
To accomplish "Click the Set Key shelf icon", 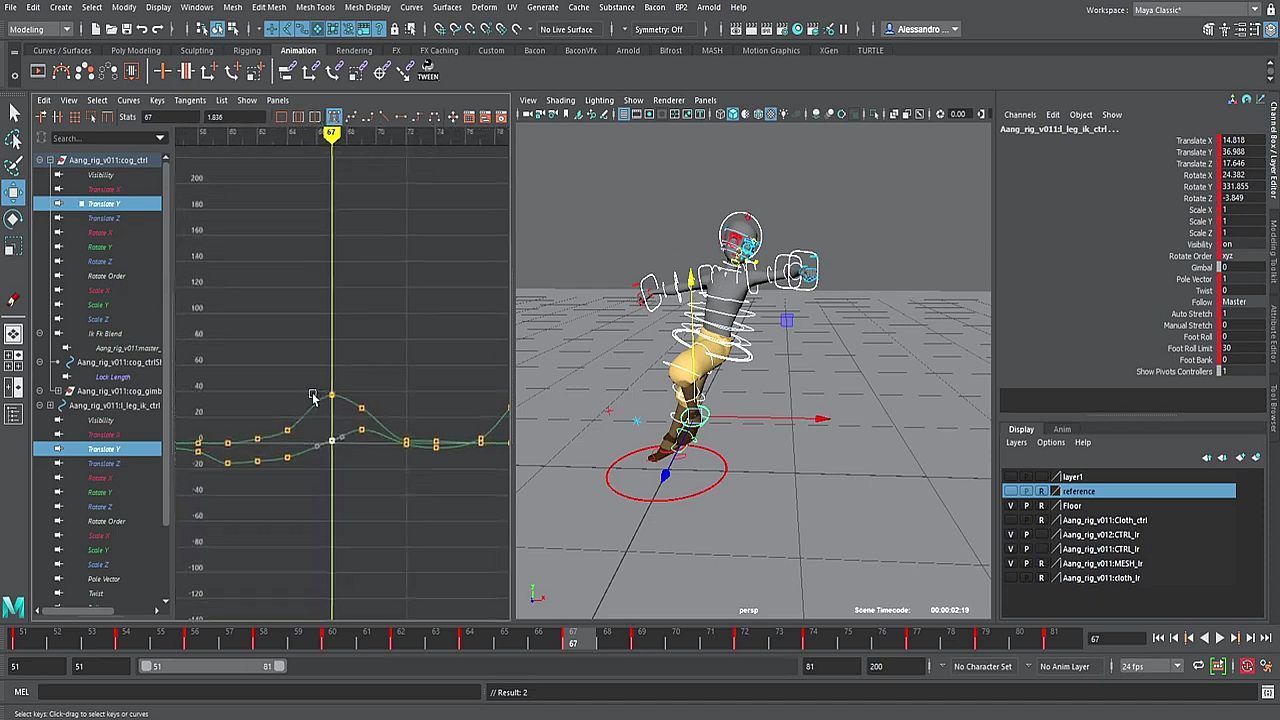I will [162, 71].
